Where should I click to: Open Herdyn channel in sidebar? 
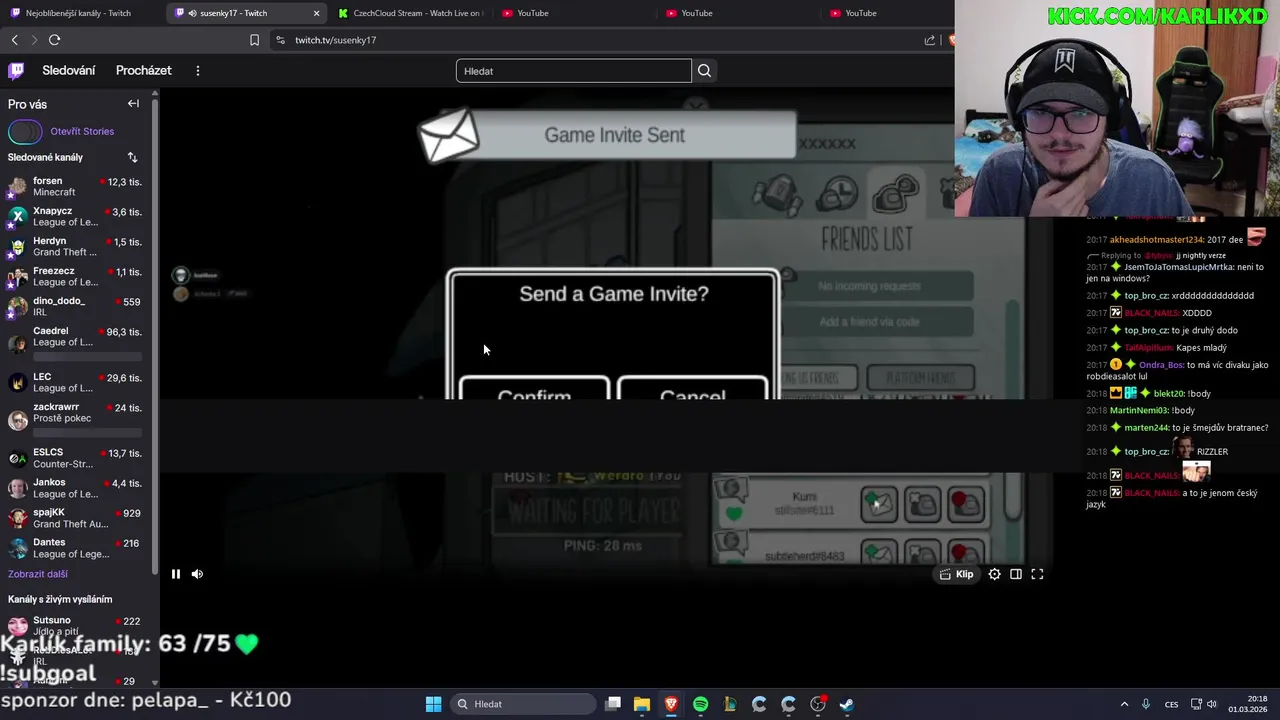click(x=76, y=246)
